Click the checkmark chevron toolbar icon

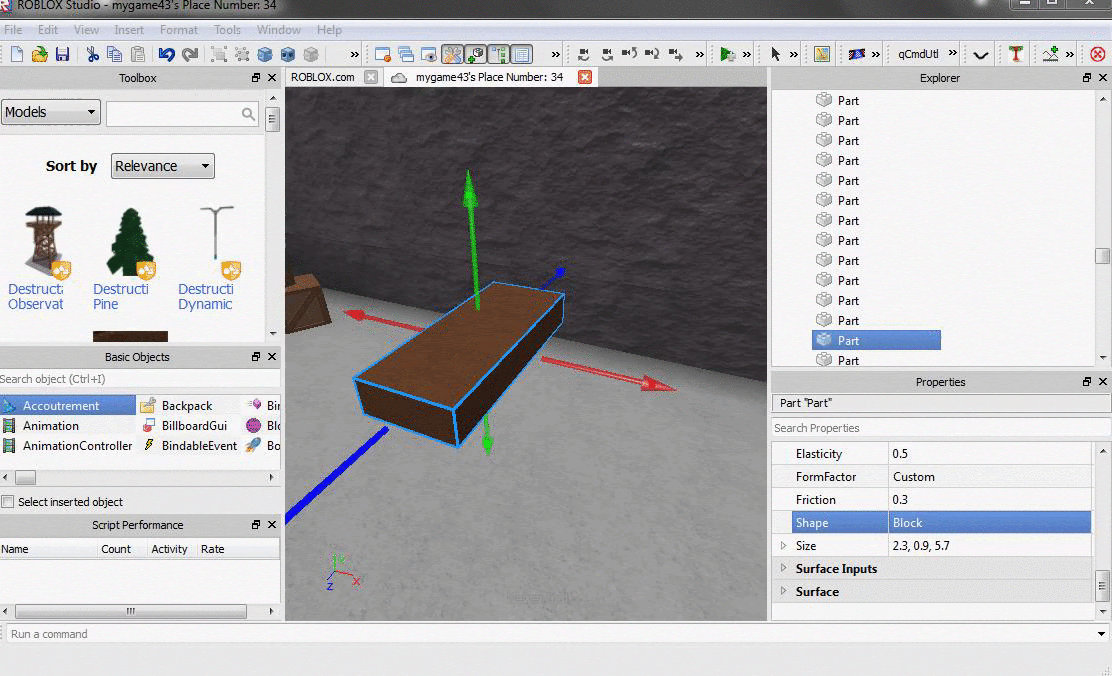(981, 55)
